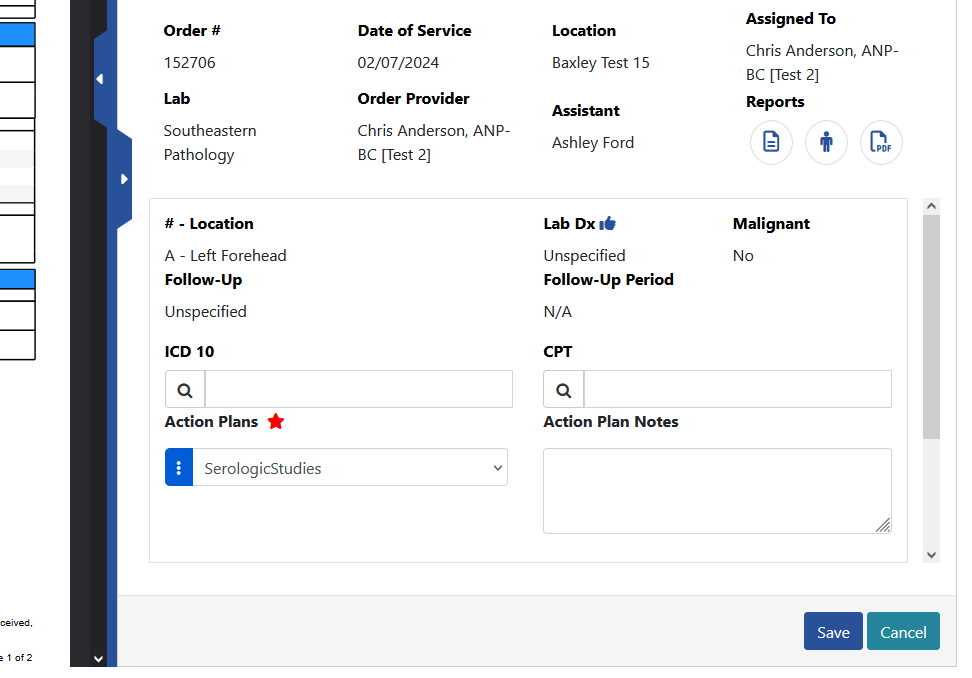Collapse the panel using the left-pointing arrow
This screenshot has width=972, height=678.
(x=98, y=77)
